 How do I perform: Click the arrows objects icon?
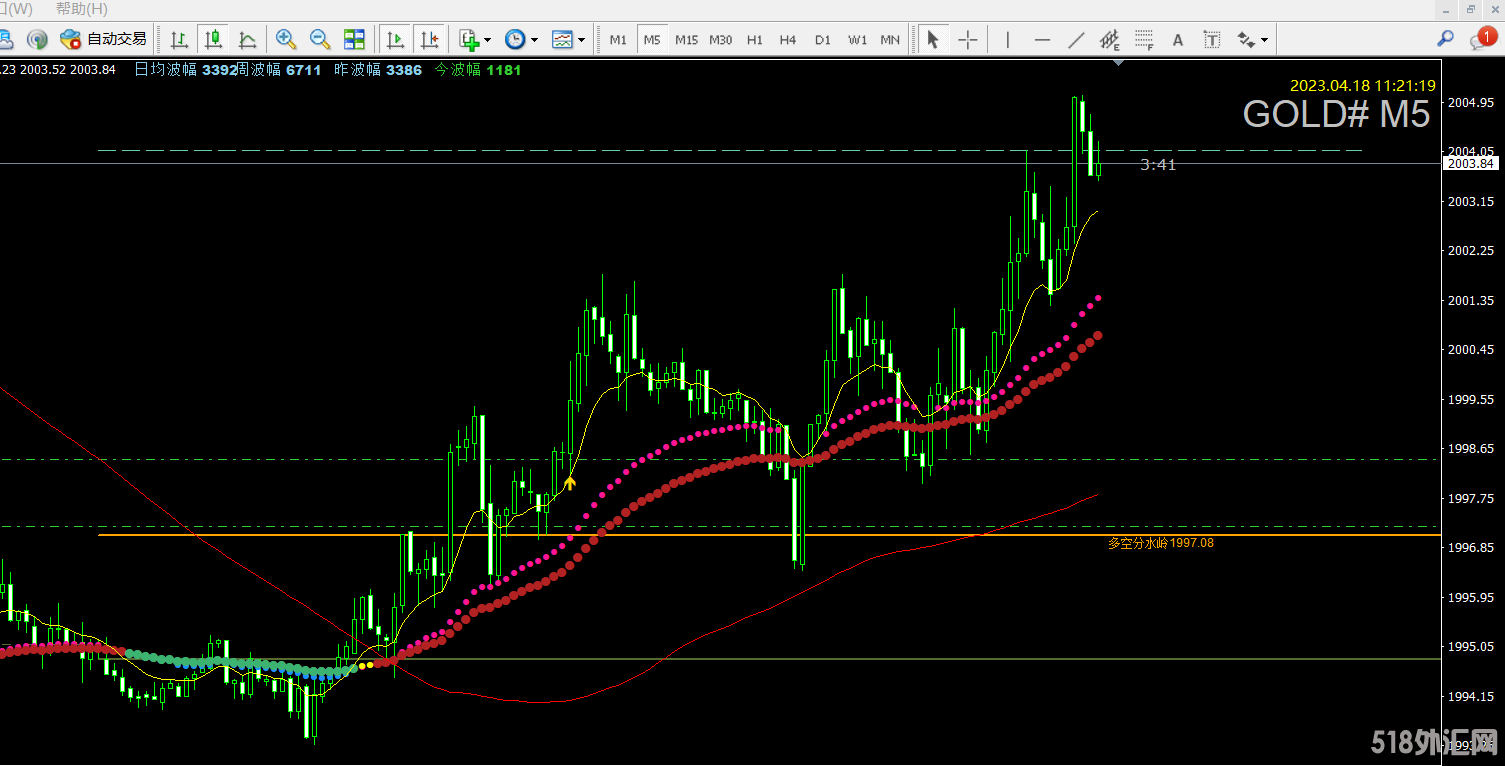coord(1246,40)
